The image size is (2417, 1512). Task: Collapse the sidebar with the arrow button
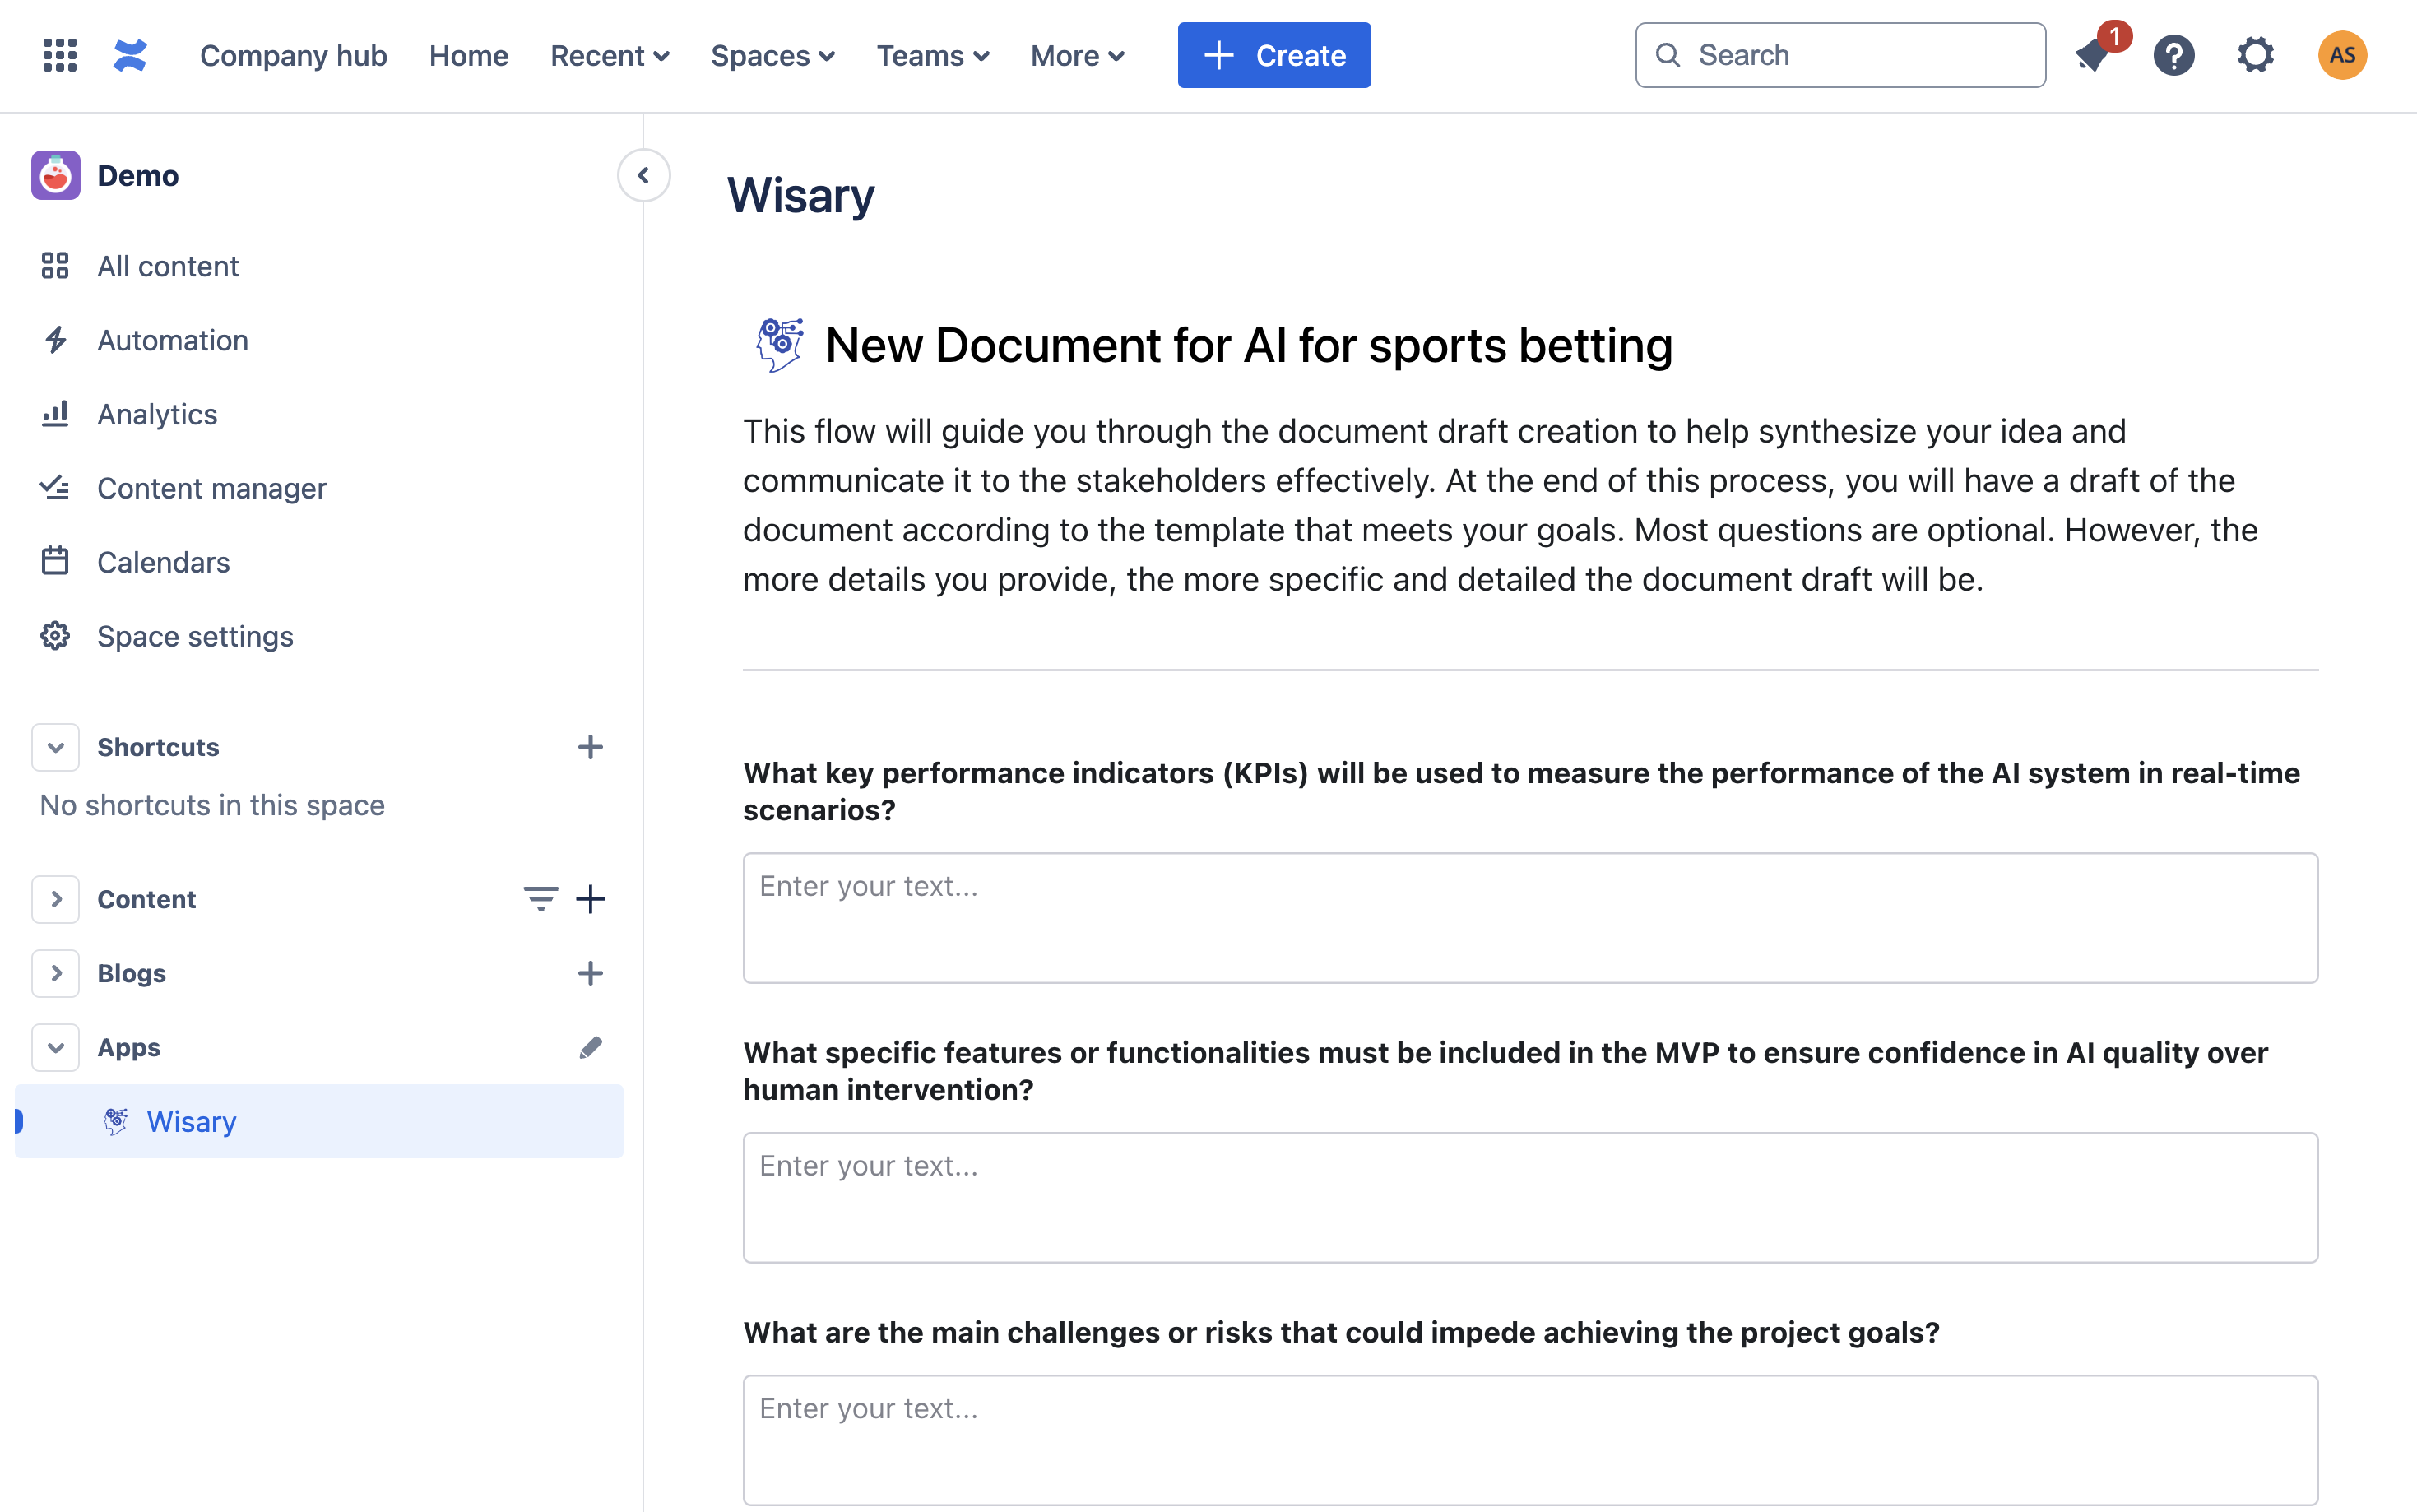(x=643, y=176)
